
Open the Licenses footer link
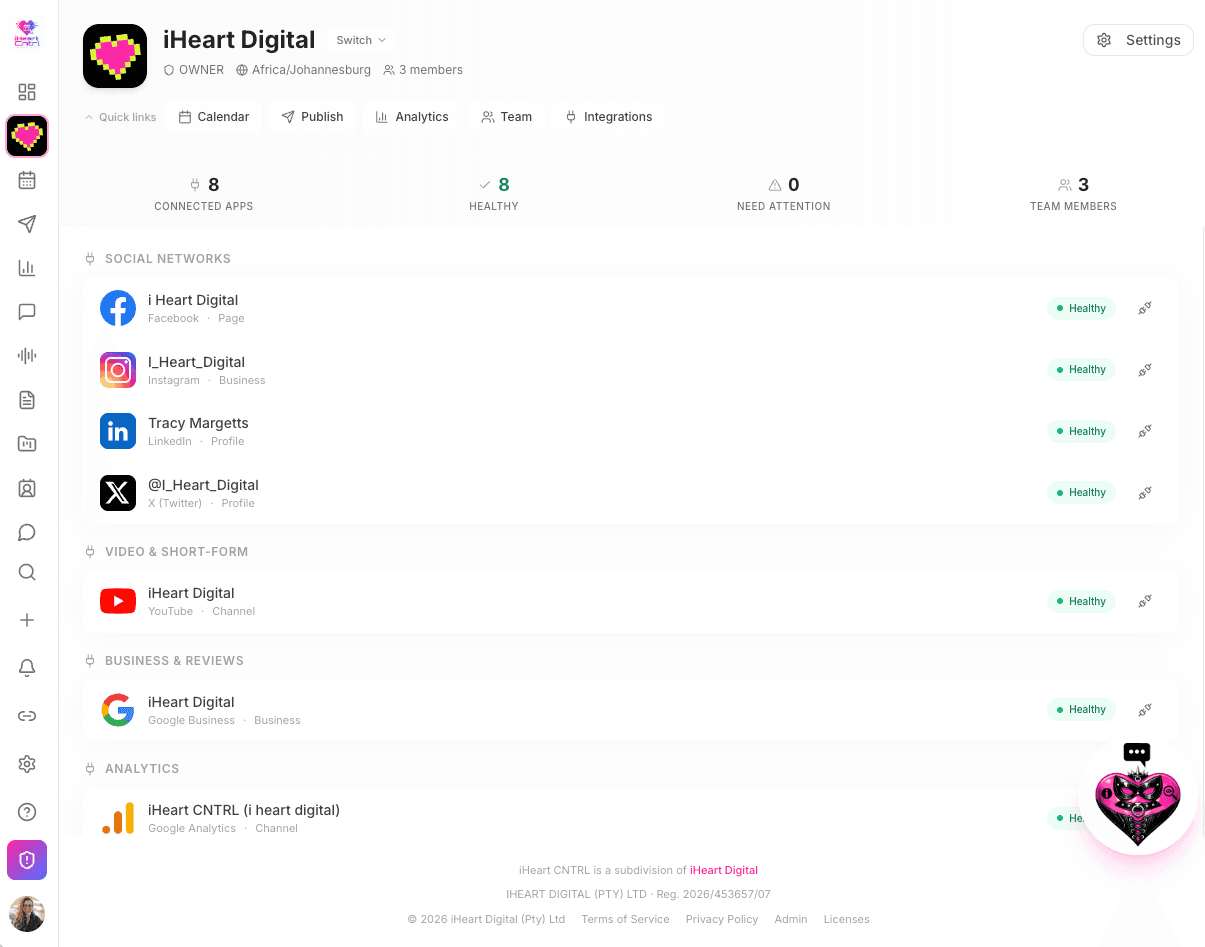(x=846, y=919)
